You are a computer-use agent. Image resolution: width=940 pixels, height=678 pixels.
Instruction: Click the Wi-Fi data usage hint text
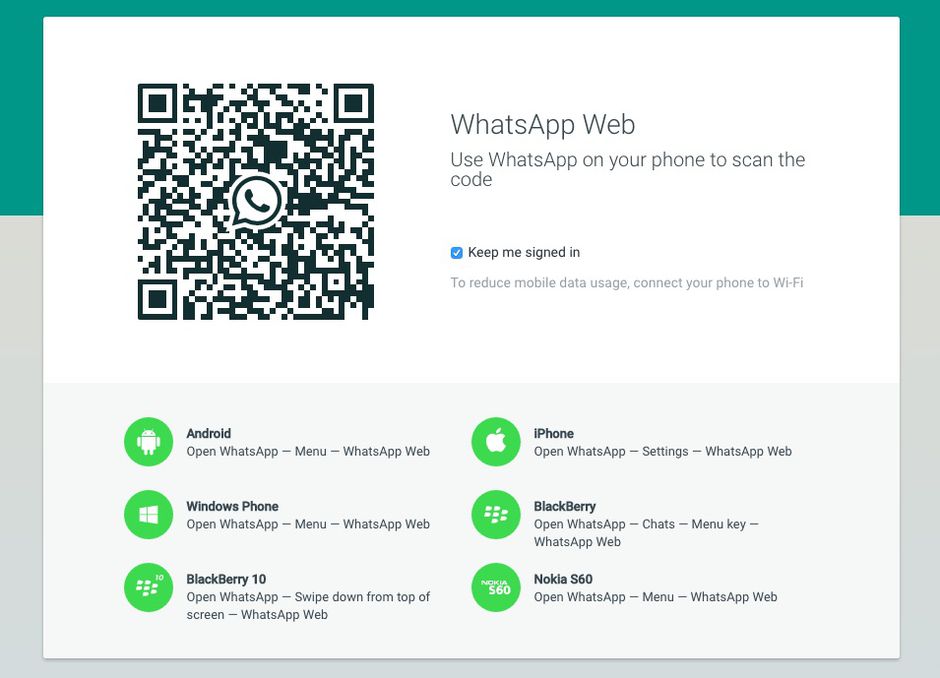click(x=626, y=283)
